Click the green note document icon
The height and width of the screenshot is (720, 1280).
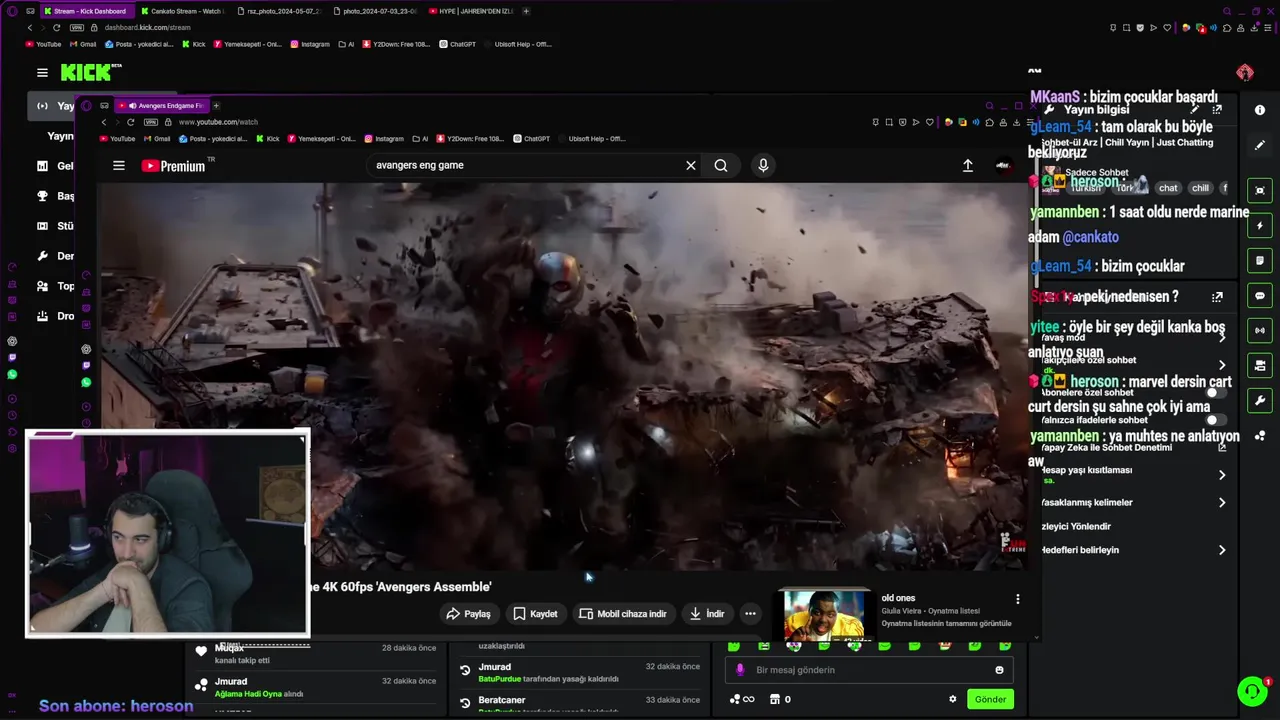click(1260, 261)
